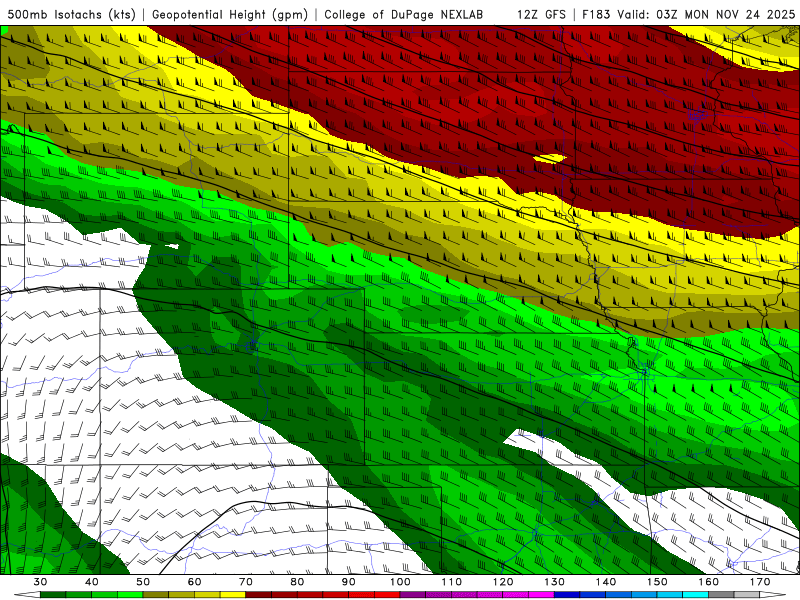Click the 100 label on the color scale

coord(401,582)
